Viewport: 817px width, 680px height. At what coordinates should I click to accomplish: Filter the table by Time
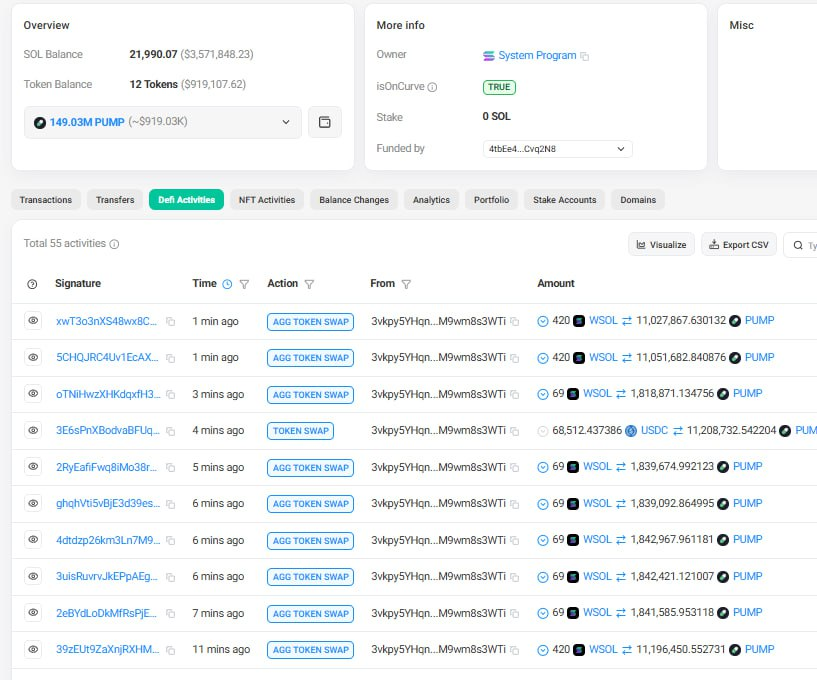[244, 284]
